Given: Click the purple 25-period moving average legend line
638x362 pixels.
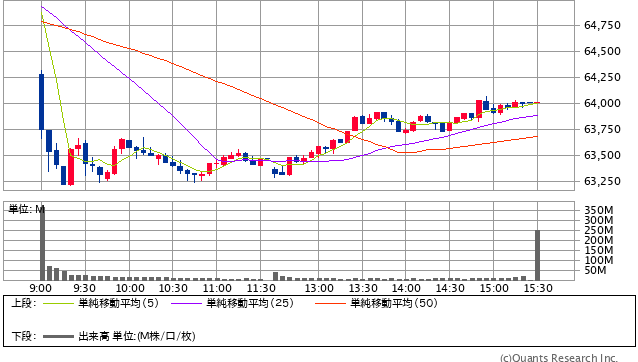Looking at the screenshot, I should click(x=186, y=303).
